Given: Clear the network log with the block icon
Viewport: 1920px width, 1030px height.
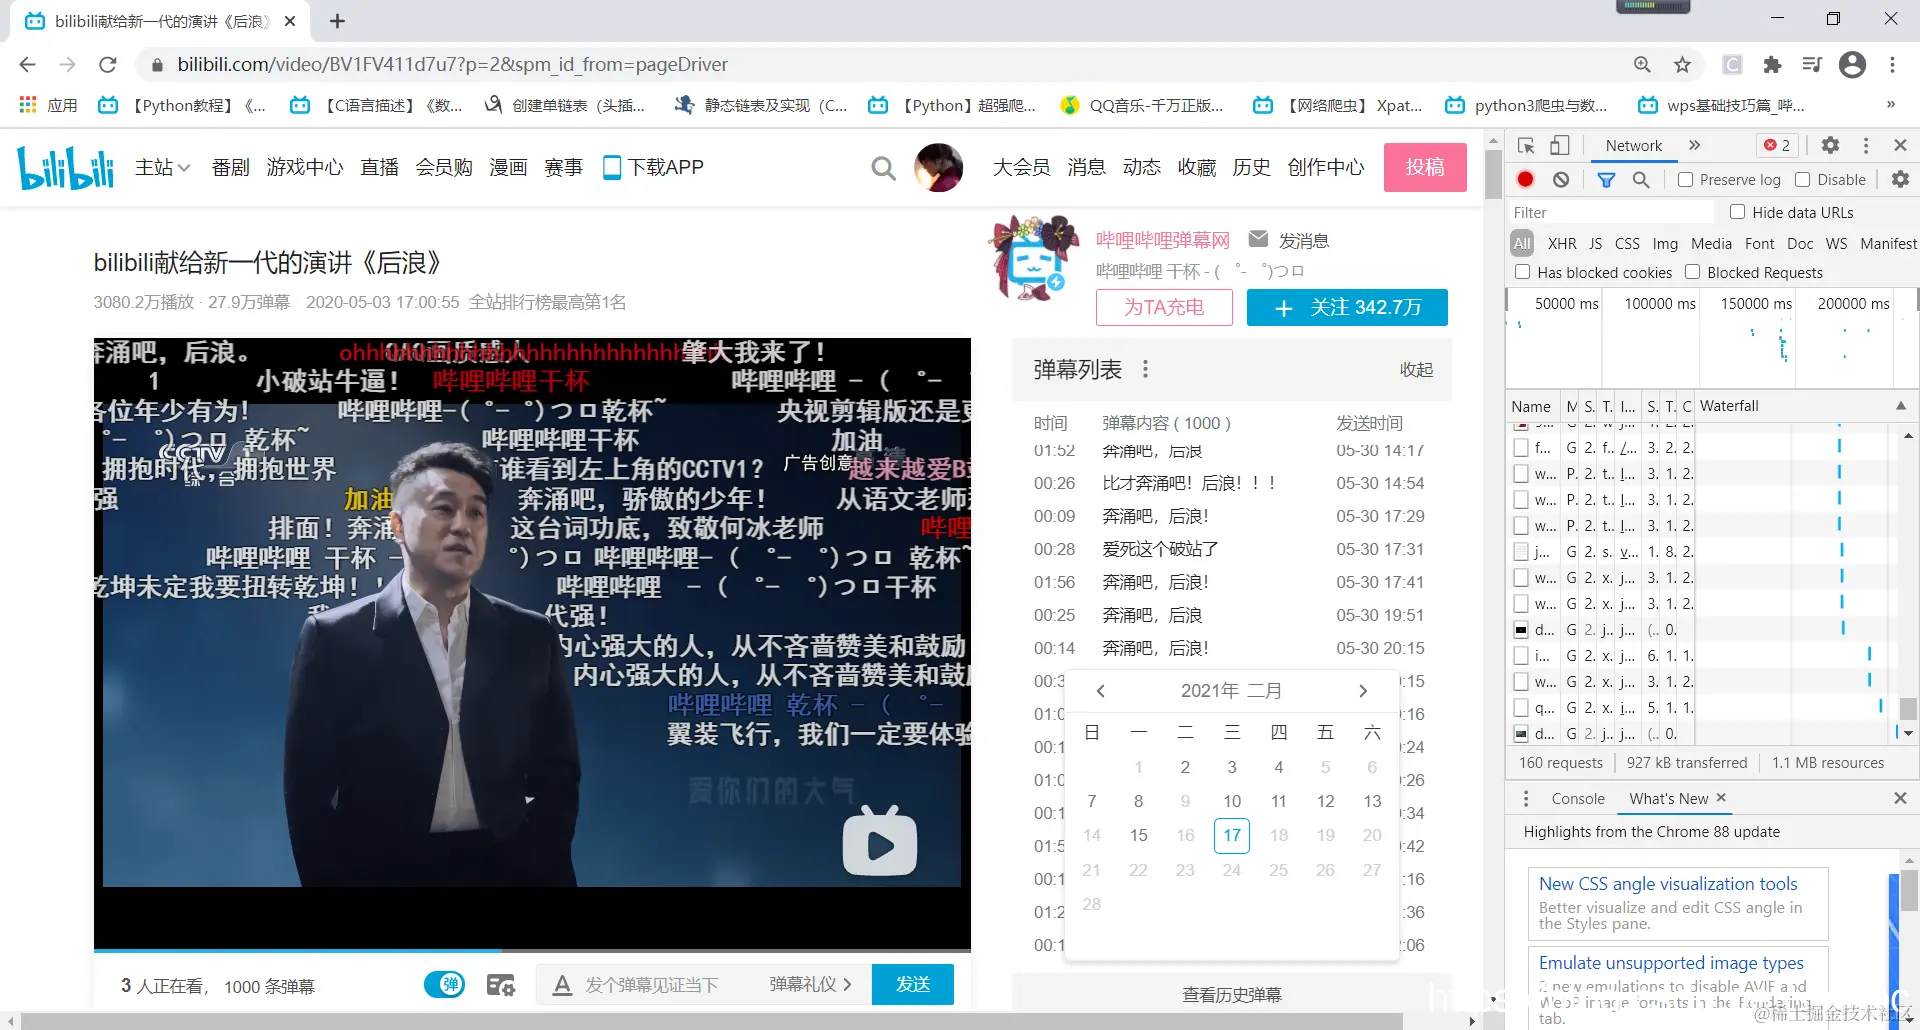Looking at the screenshot, I should [1561, 179].
